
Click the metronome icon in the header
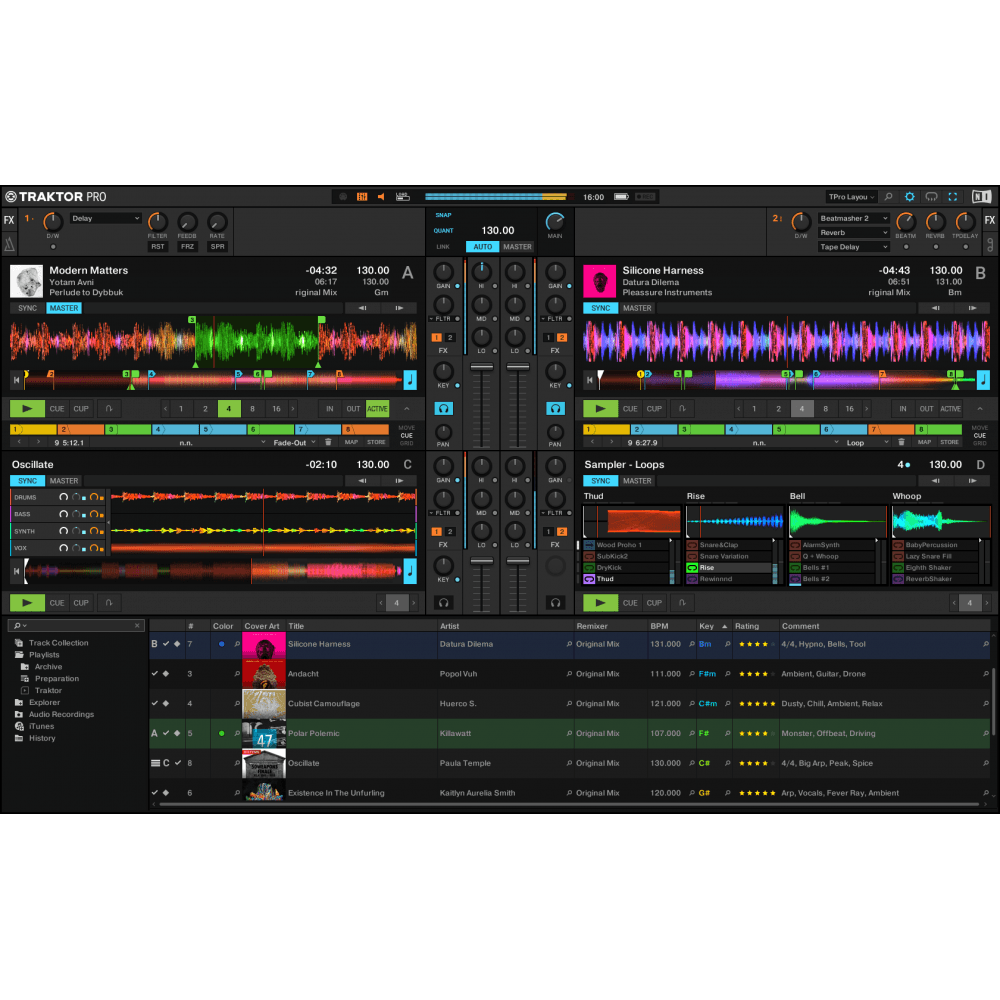point(361,197)
